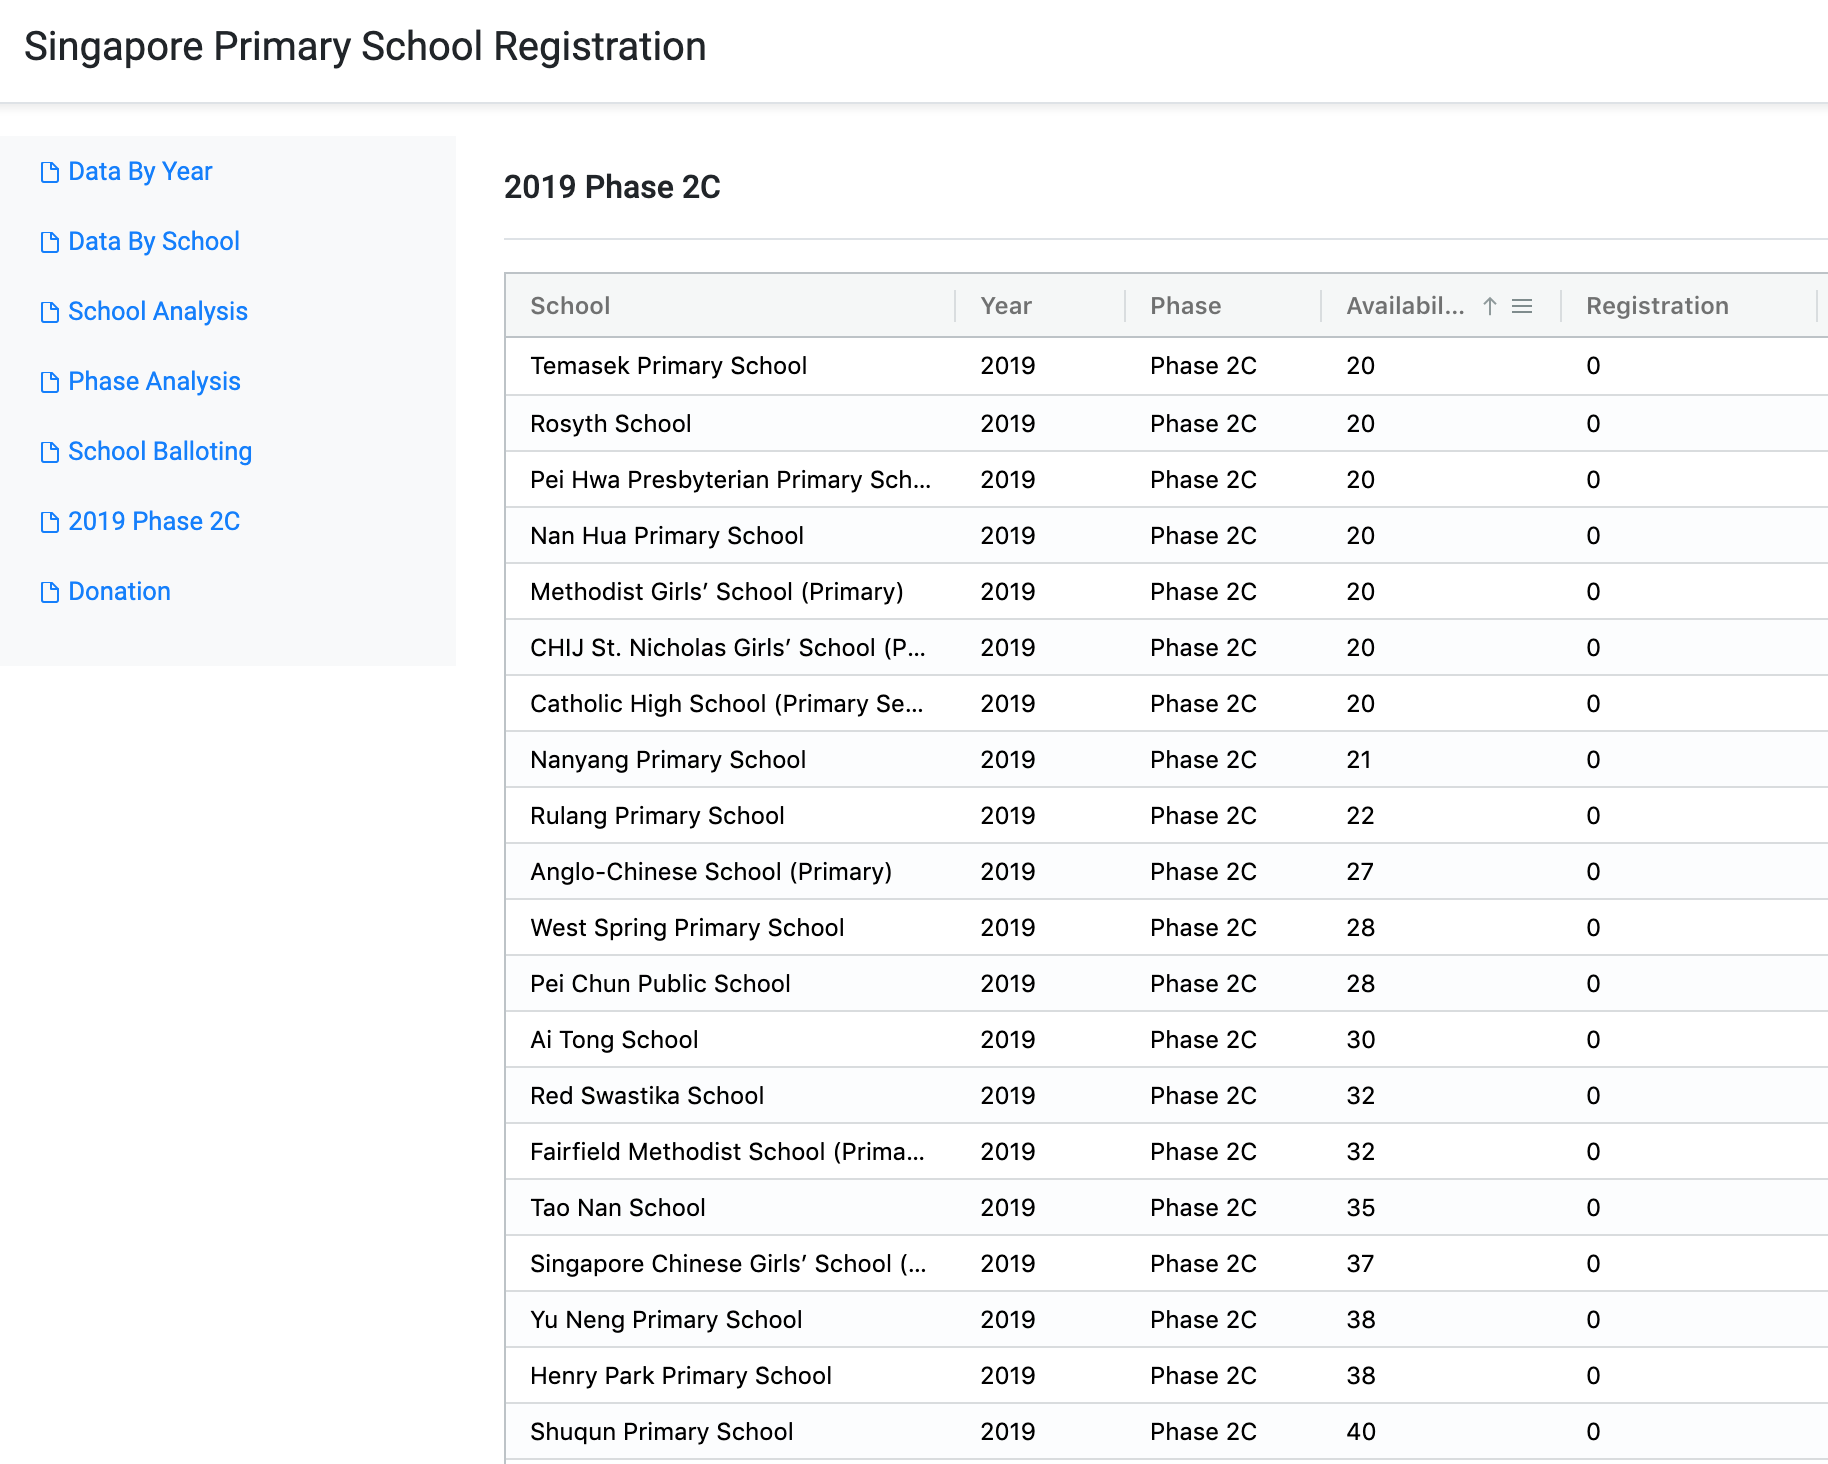The height and width of the screenshot is (1464, 1828).
Task: Click the page icon beside School Analysis
Action: pos(49,313)
